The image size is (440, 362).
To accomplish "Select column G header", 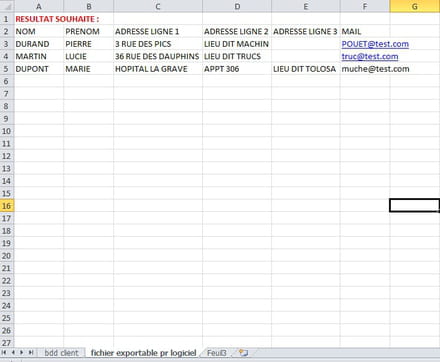I will [415, 6].
